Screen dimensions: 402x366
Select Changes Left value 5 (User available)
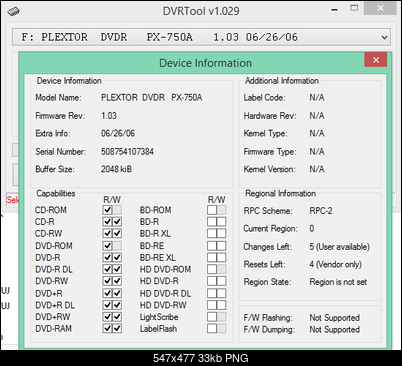(339, 247)
